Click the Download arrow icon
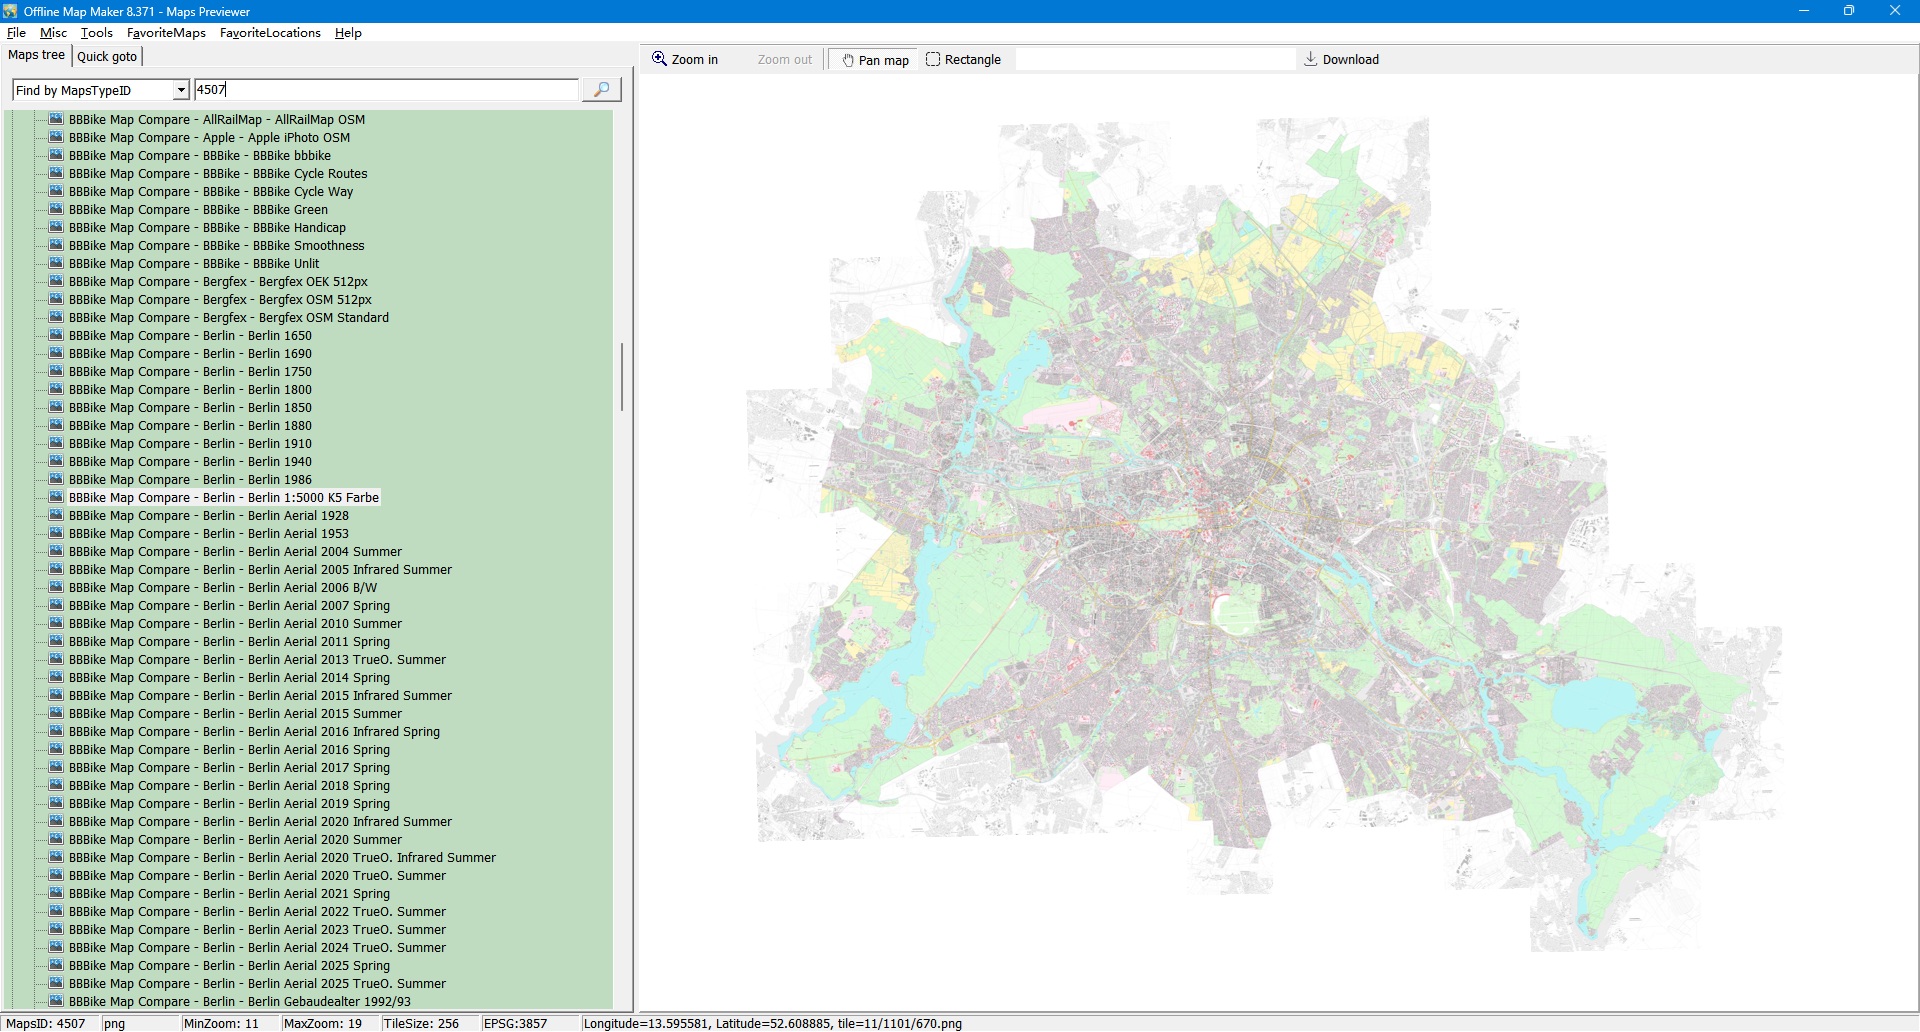This screenshot has height=1032, width=1920. pos(1310,59)
